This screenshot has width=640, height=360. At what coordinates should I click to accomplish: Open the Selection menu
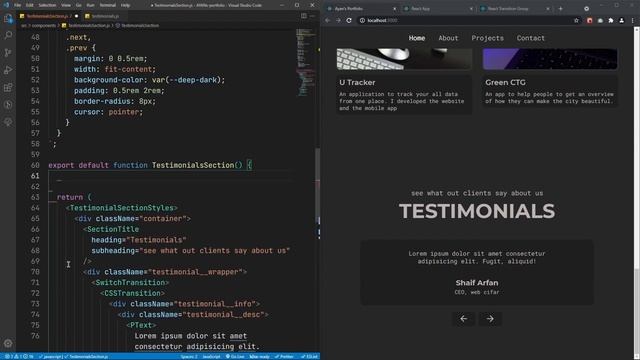[x=47, y=5]
